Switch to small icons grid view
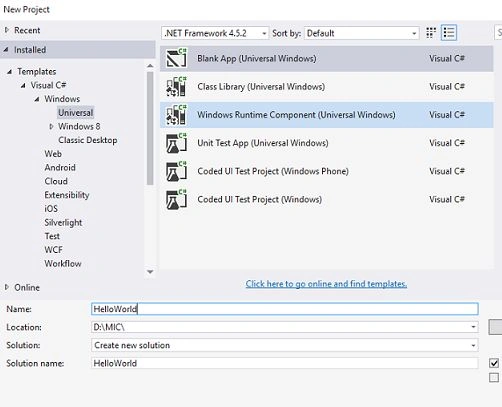Image resolution: width=502 pixels, height=407 pixels. 431,33
